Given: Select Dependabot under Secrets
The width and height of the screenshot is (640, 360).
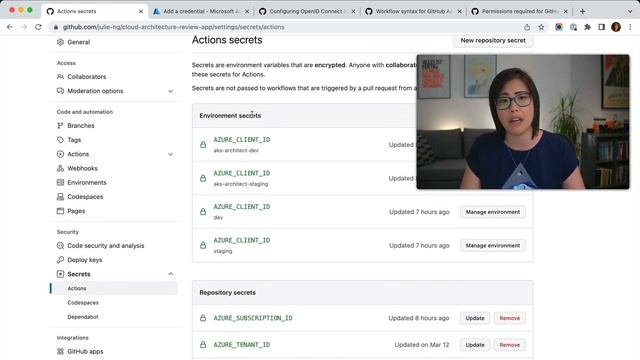Looking at the screenshot, I should click(83, 317).
